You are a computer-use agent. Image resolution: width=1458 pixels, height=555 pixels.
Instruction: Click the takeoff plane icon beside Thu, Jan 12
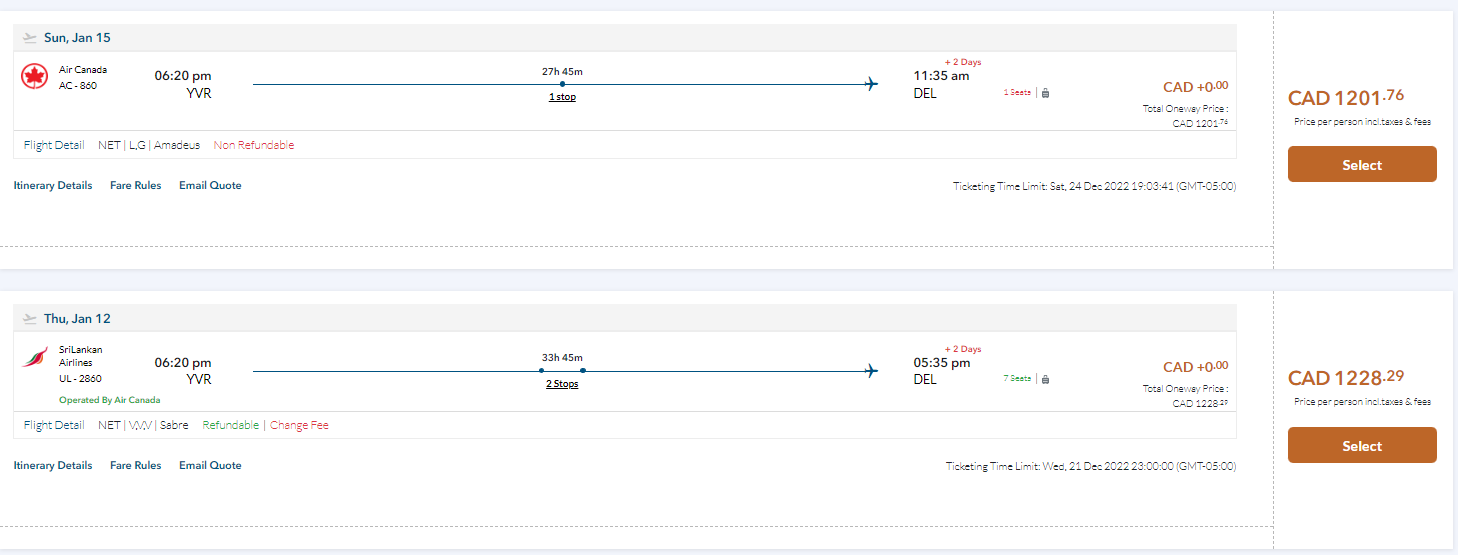(x=30, y=319)
